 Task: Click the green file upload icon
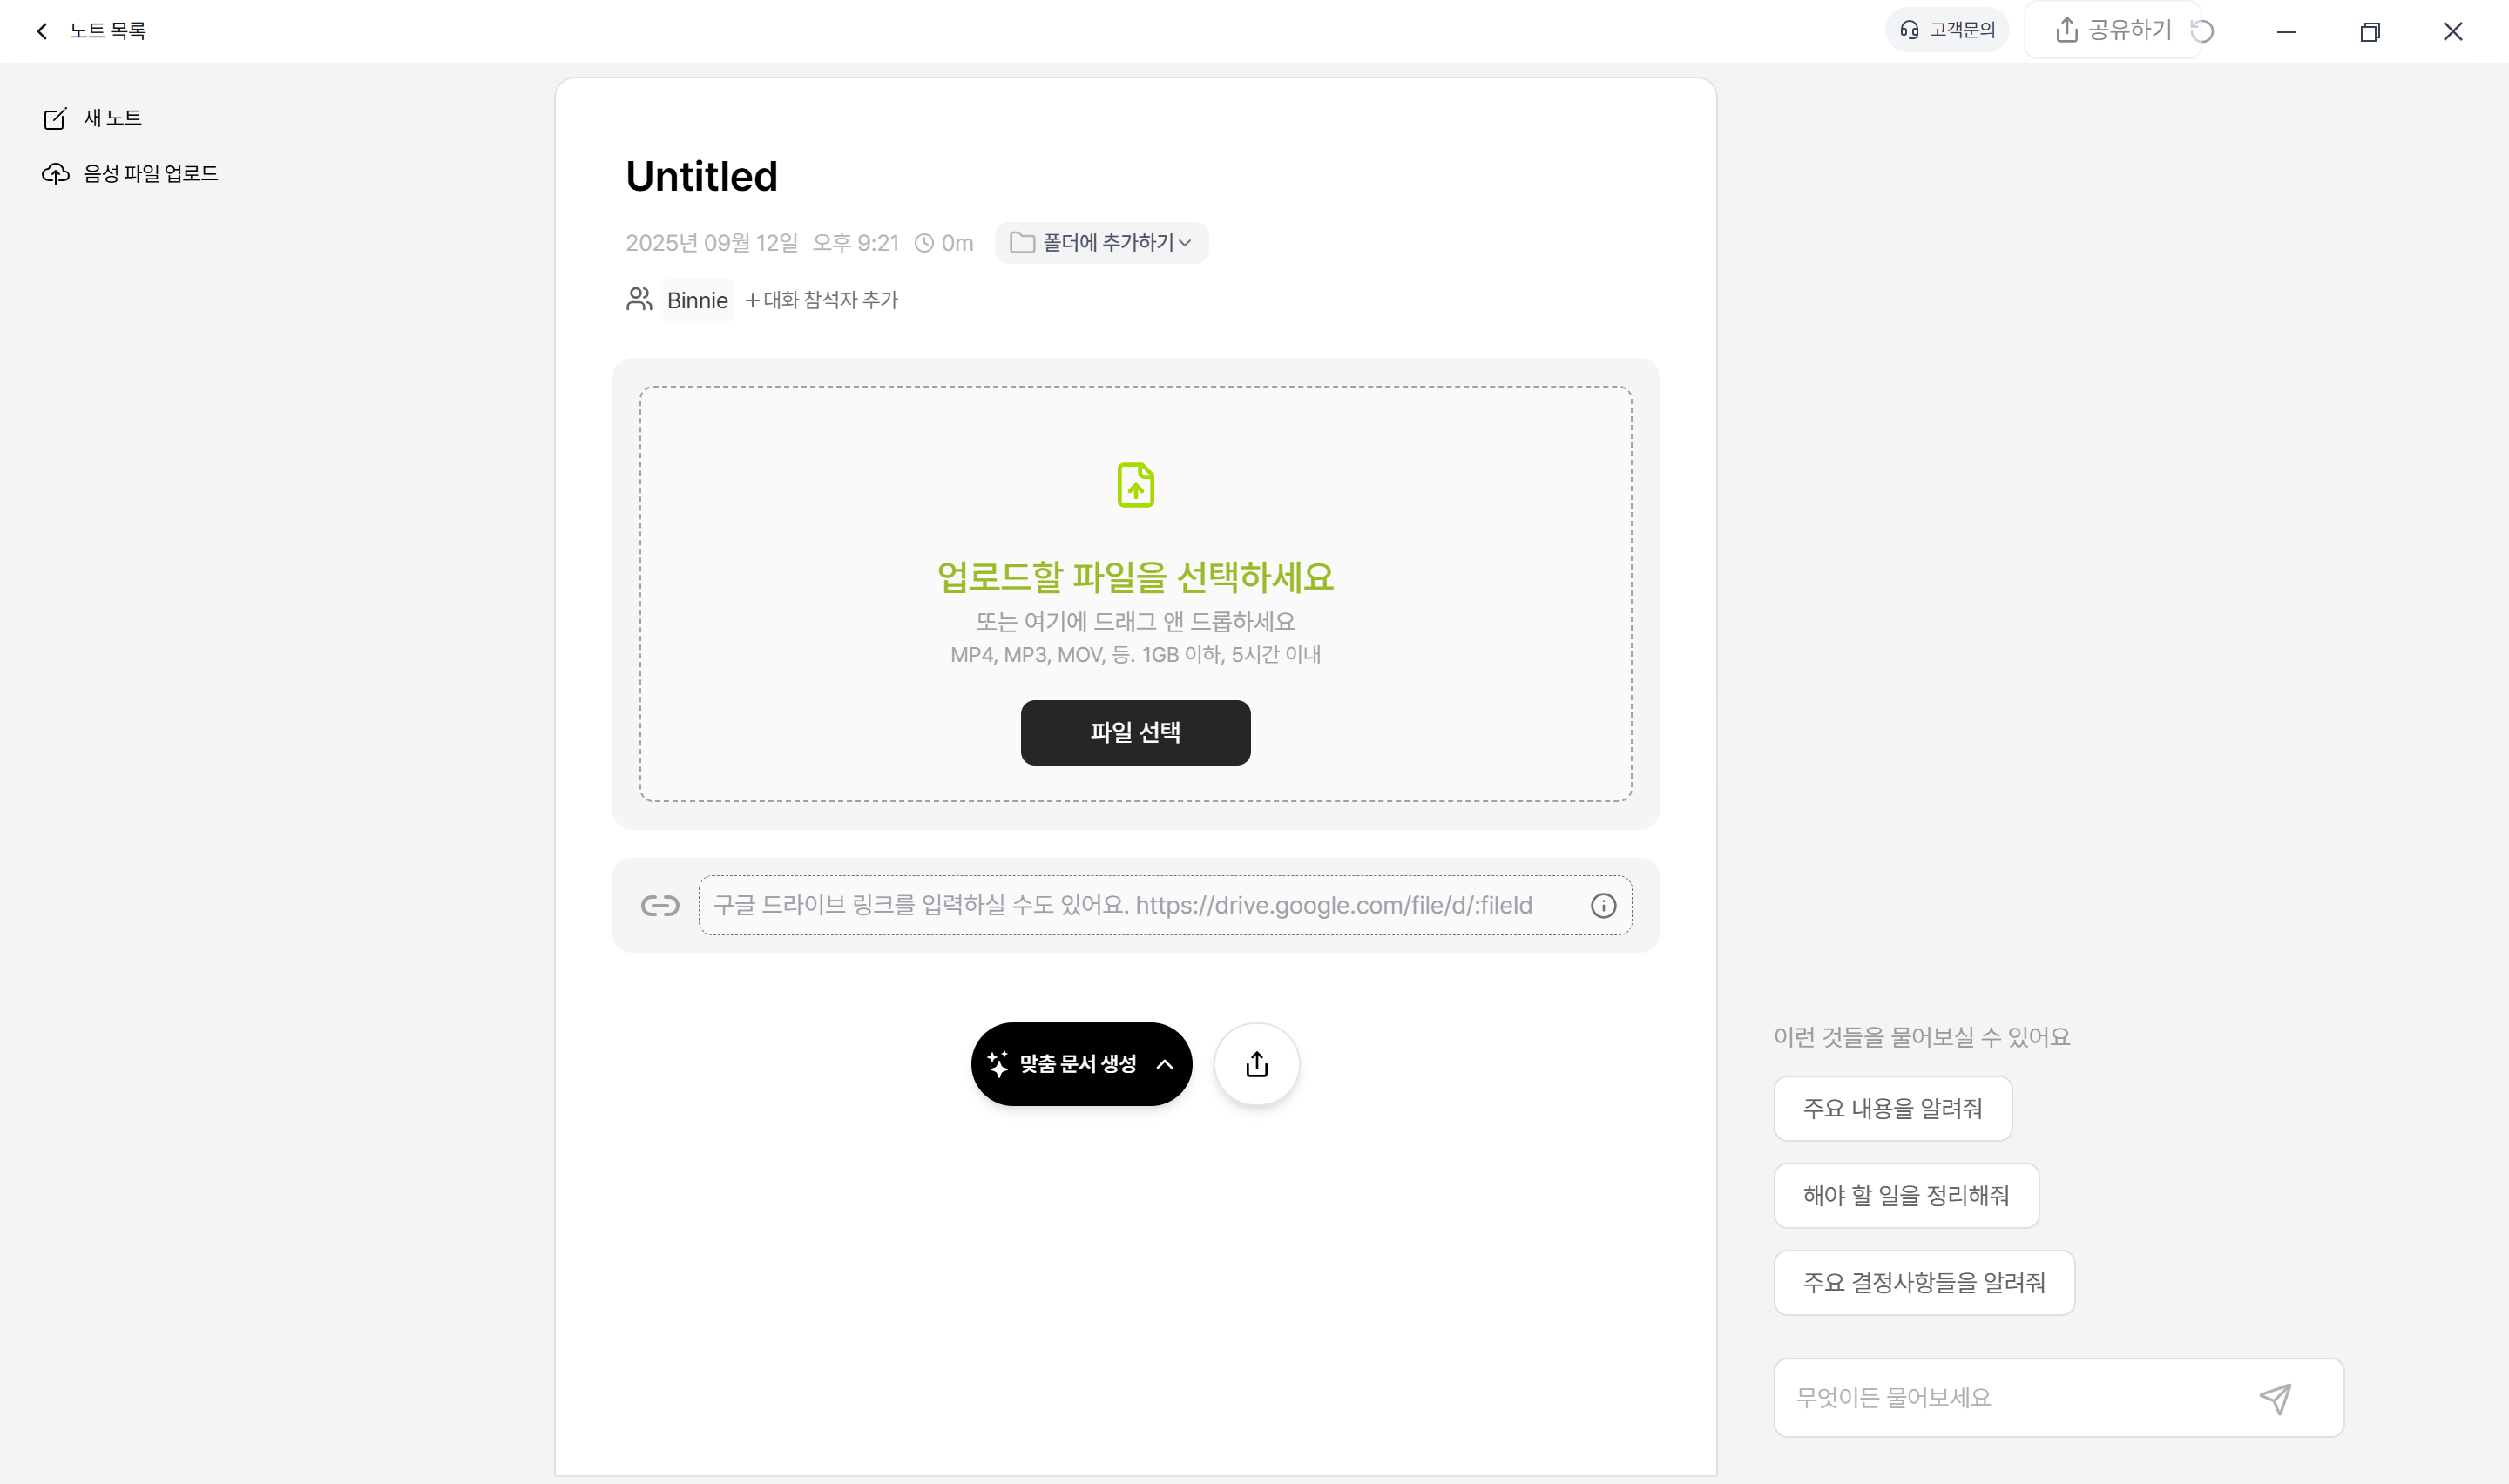[1135, 485]
